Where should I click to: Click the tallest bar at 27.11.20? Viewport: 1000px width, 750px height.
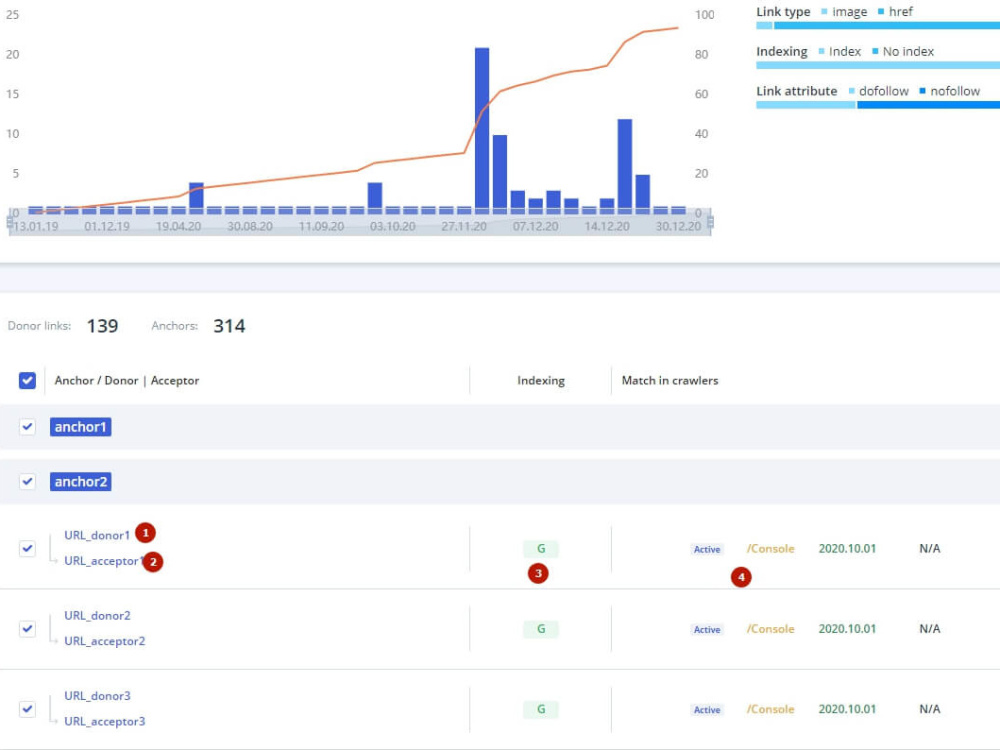(482, 130)
